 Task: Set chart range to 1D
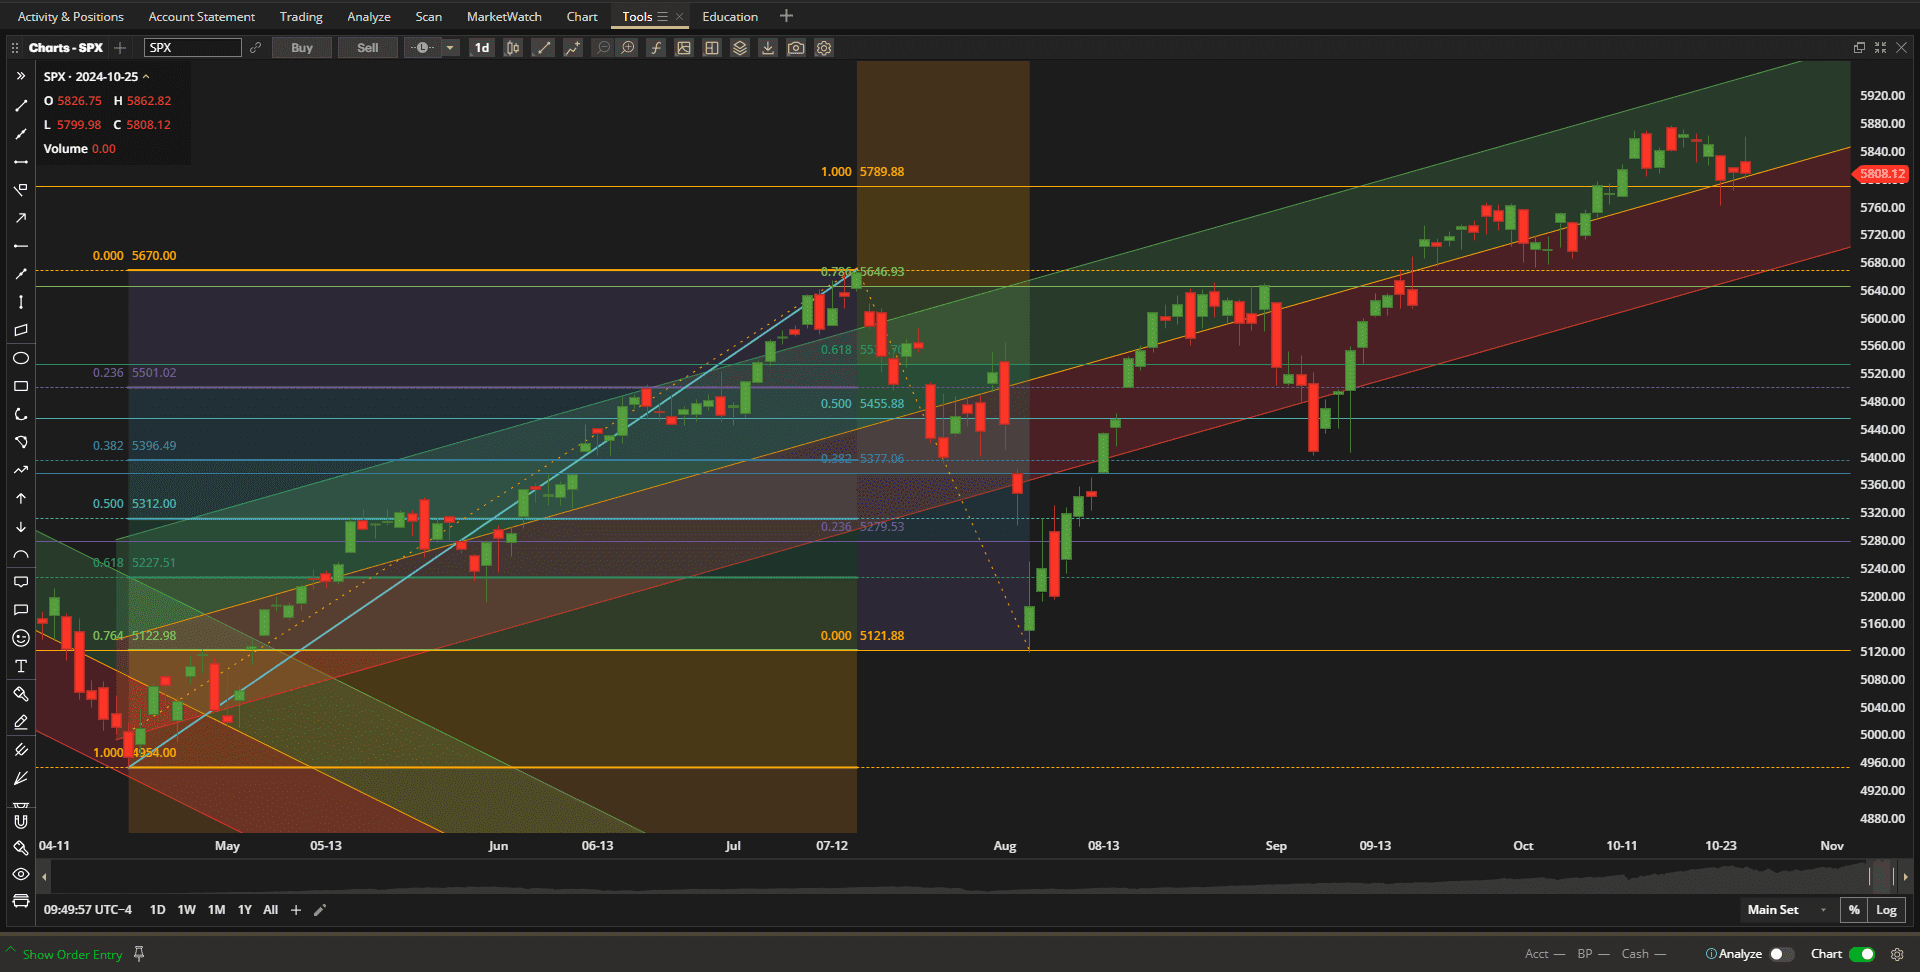[x=157, y=910]
